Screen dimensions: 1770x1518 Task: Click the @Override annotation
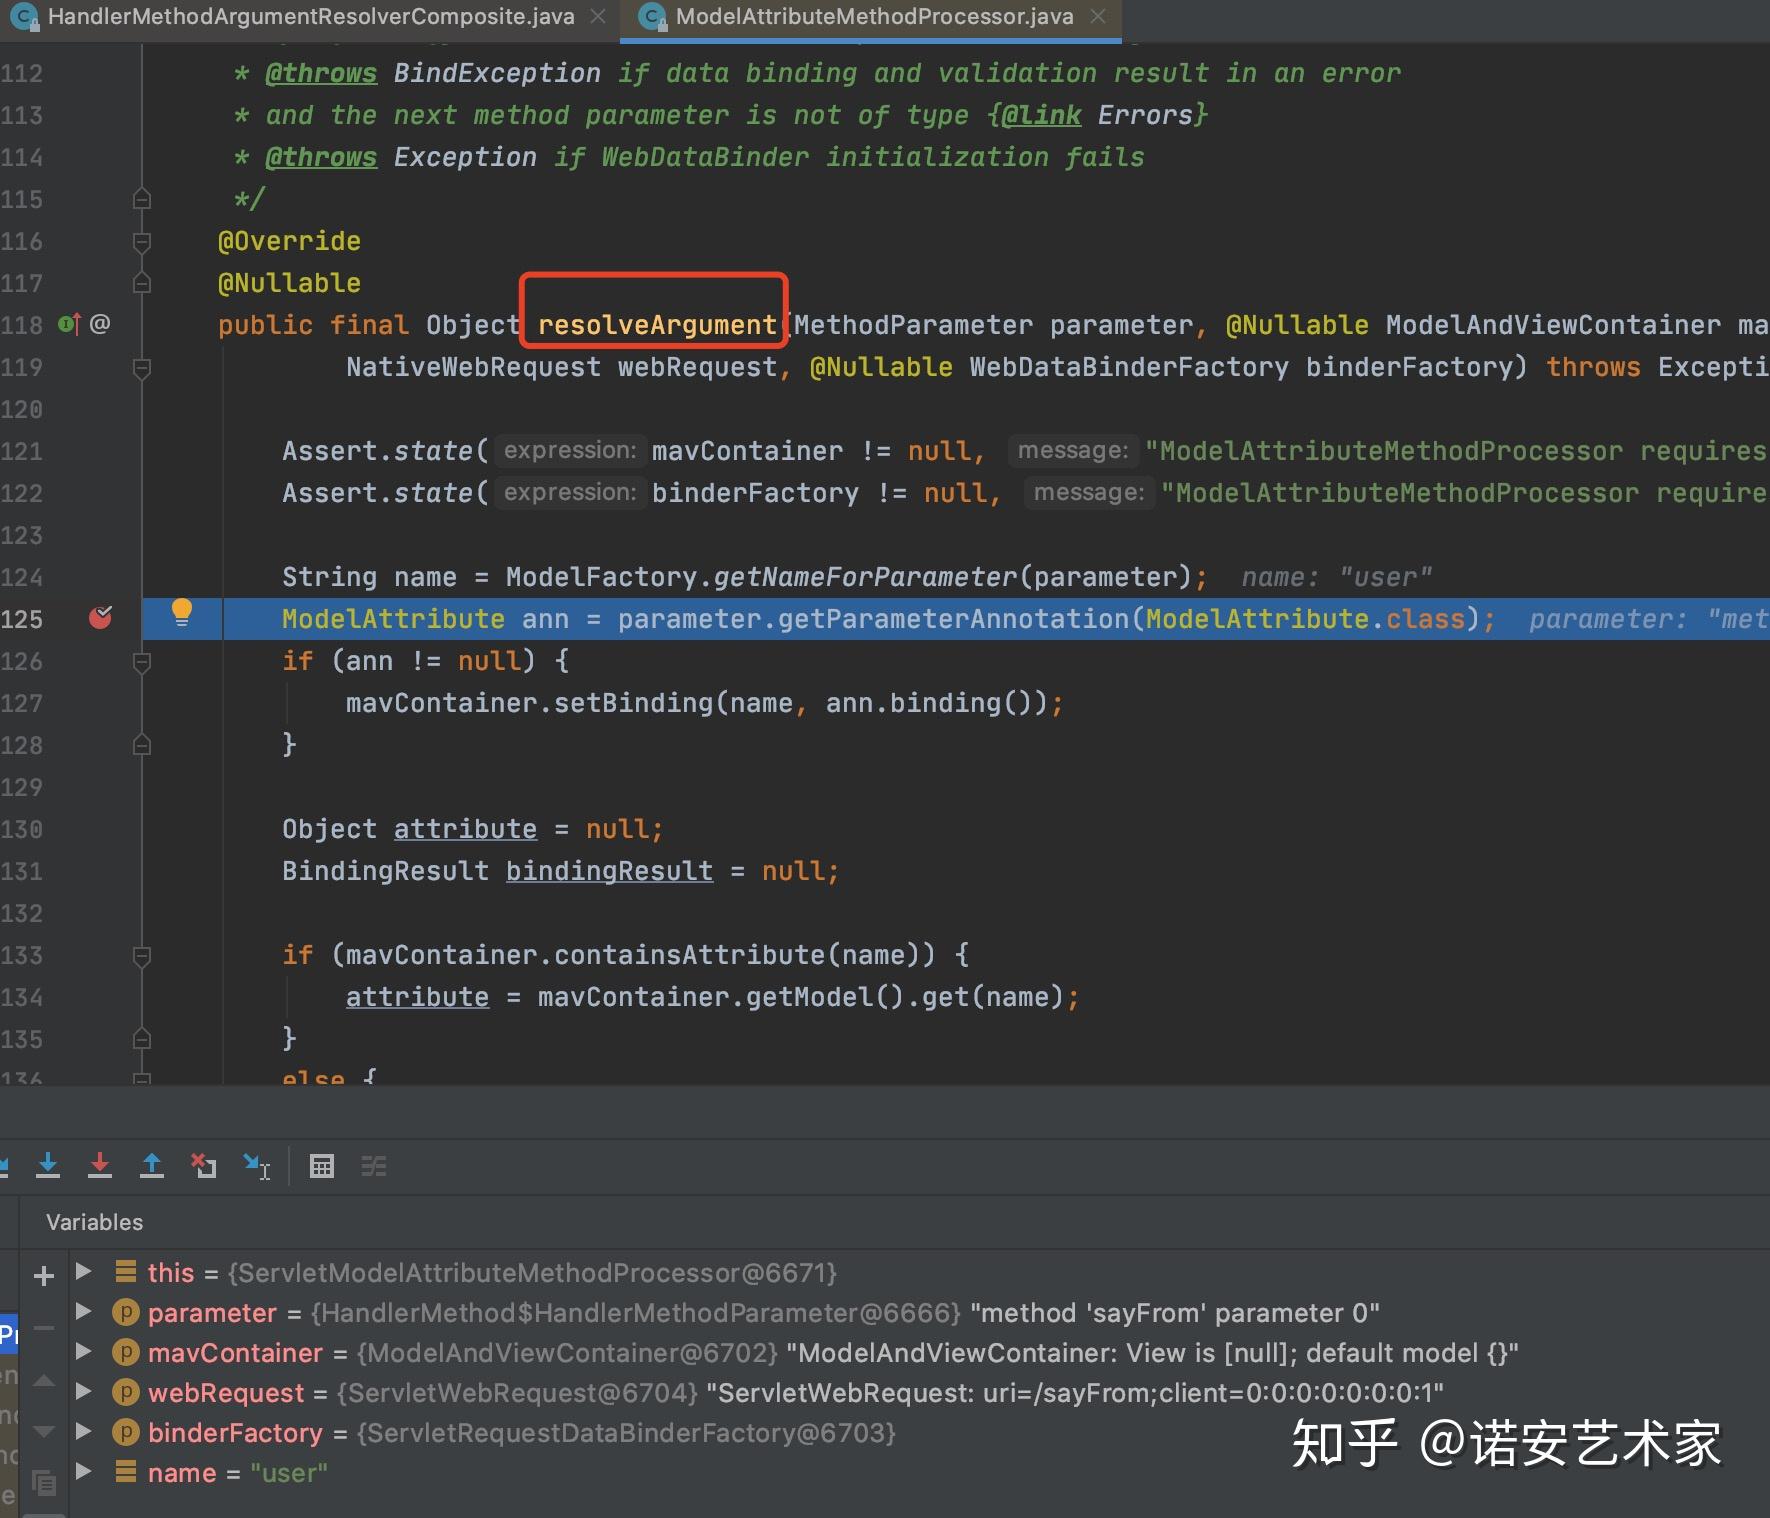point(289,241)
